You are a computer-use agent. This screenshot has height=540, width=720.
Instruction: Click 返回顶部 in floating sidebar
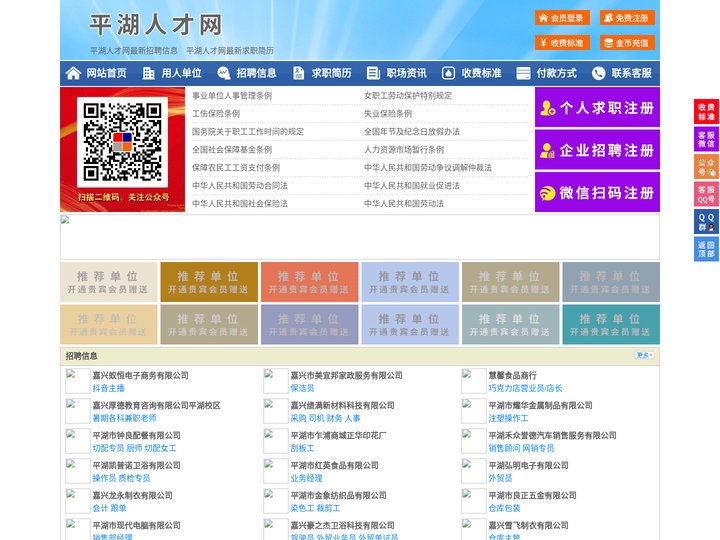(706, 249)
